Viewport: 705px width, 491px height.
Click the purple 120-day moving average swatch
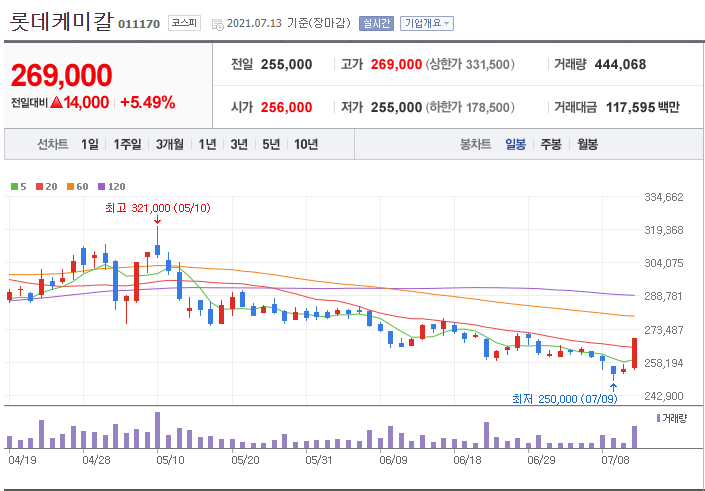[101, 186]
